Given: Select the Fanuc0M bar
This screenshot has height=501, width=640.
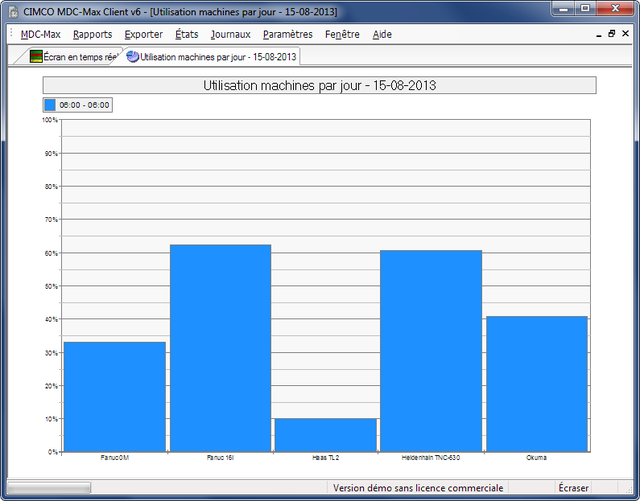Looking at the screenshot, I should pos(115,397).
